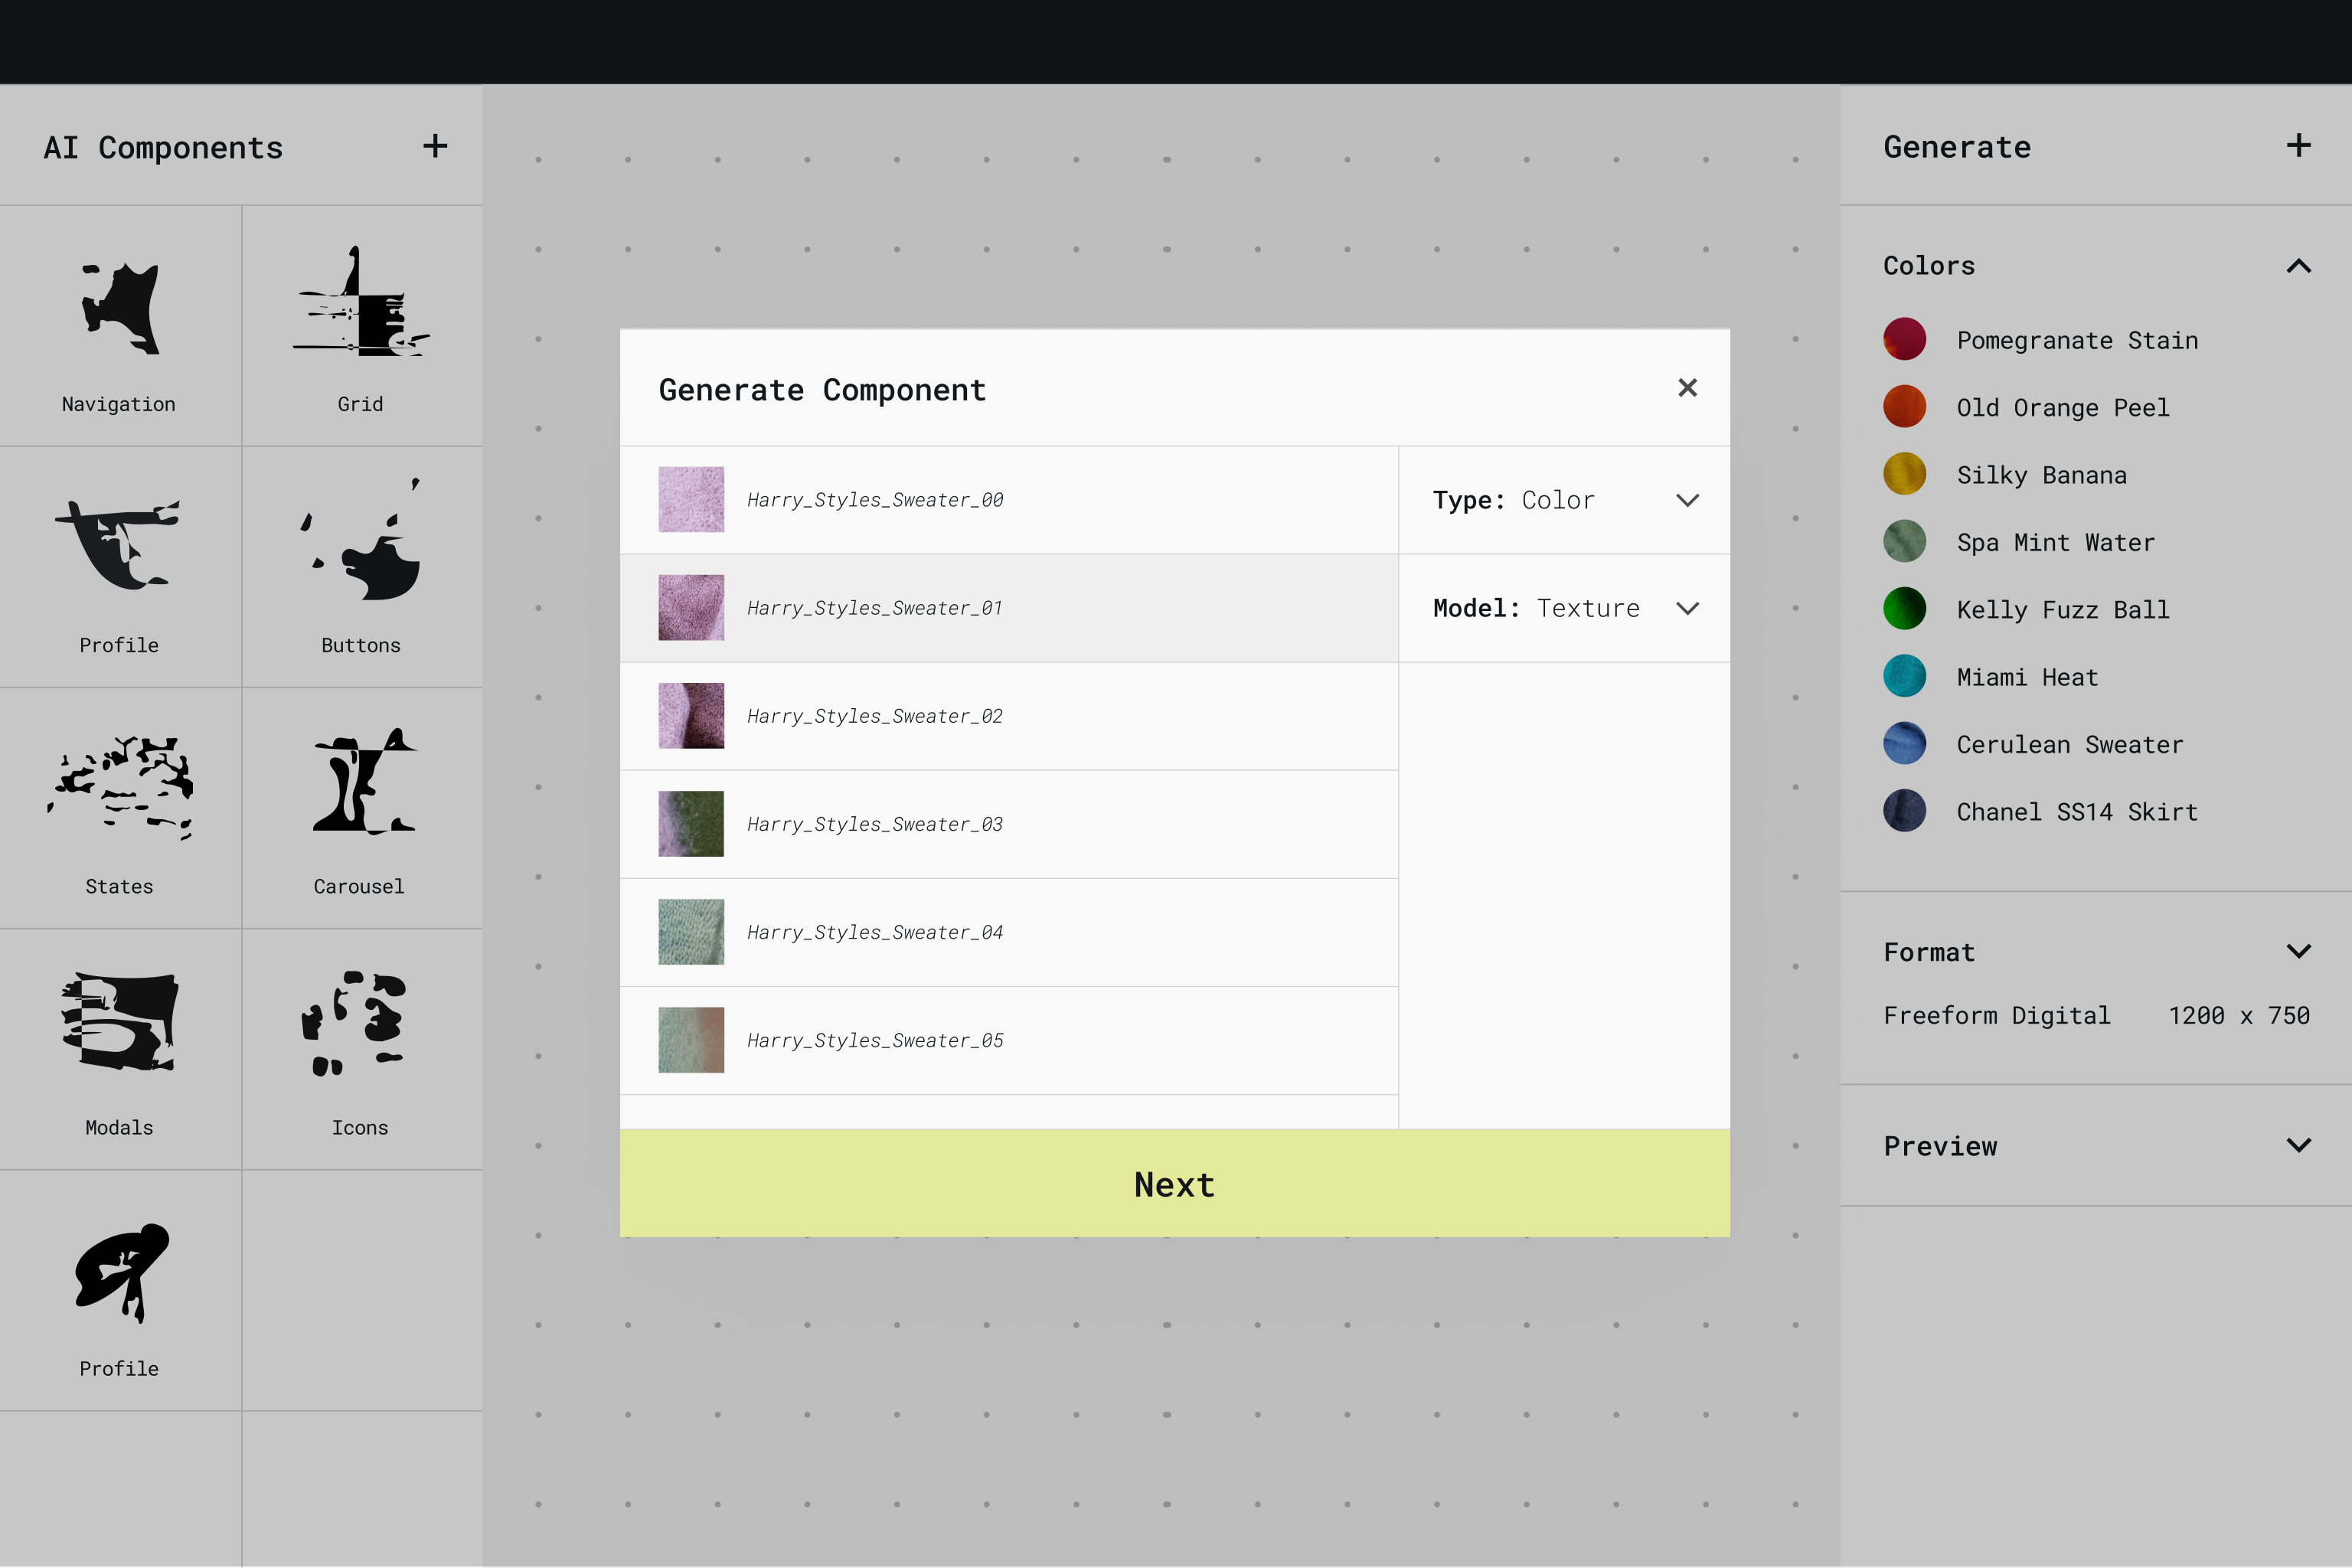Open Harry_Styles_Sweater_00 thumbnail
The image size is (2352, 1568).
691,499
